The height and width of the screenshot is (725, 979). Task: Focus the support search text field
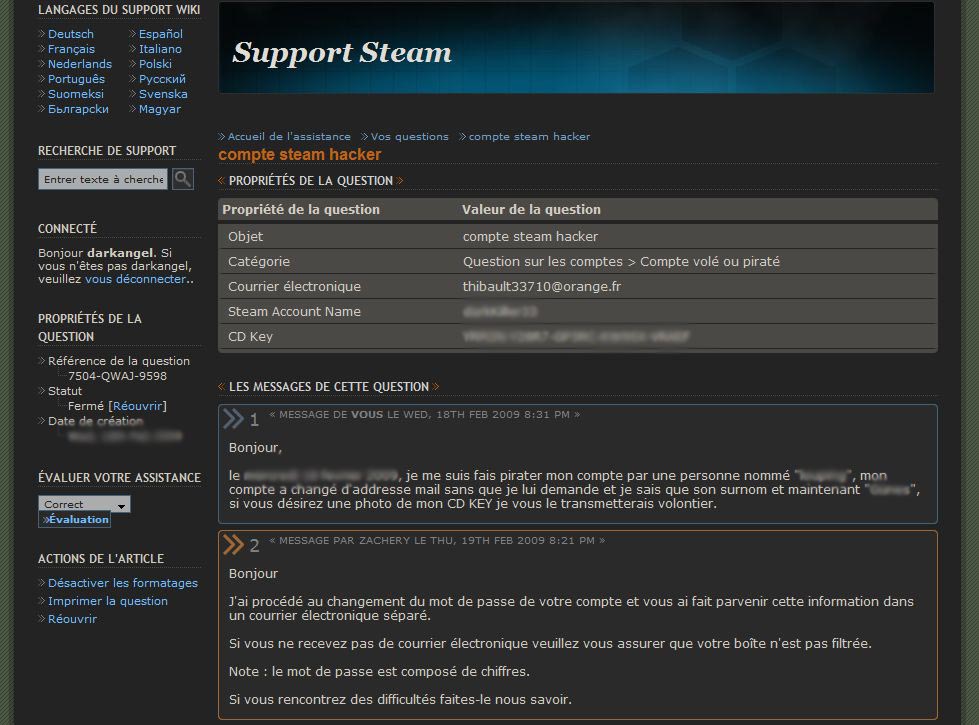103,179
